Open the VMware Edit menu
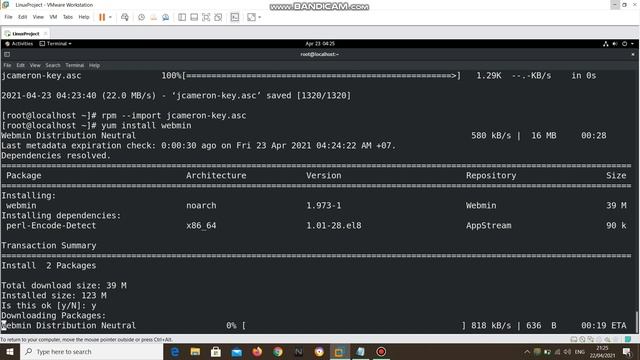This screenshot has width=640, height=360. pyautogui.click(x=22, y=17)
